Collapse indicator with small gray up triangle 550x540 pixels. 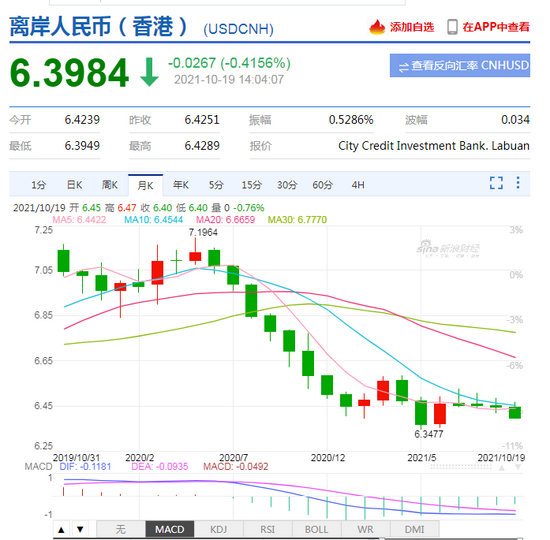click(x=502, y=468)
